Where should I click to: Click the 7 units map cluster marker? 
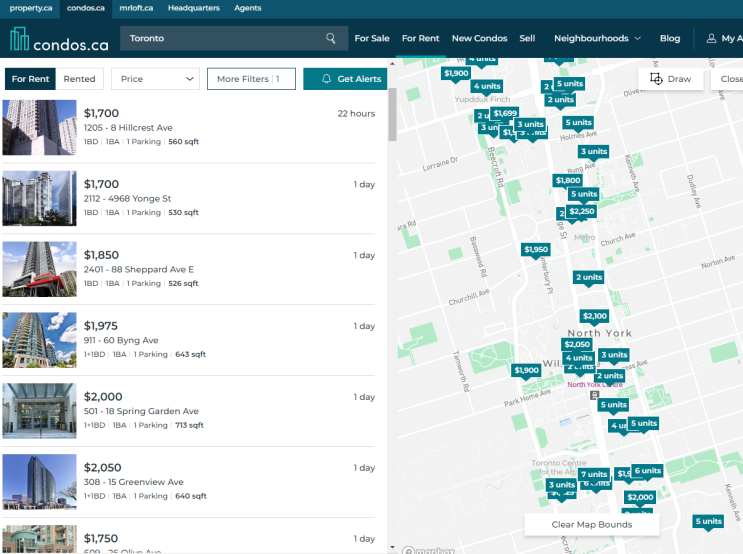[x=594, y=474]
